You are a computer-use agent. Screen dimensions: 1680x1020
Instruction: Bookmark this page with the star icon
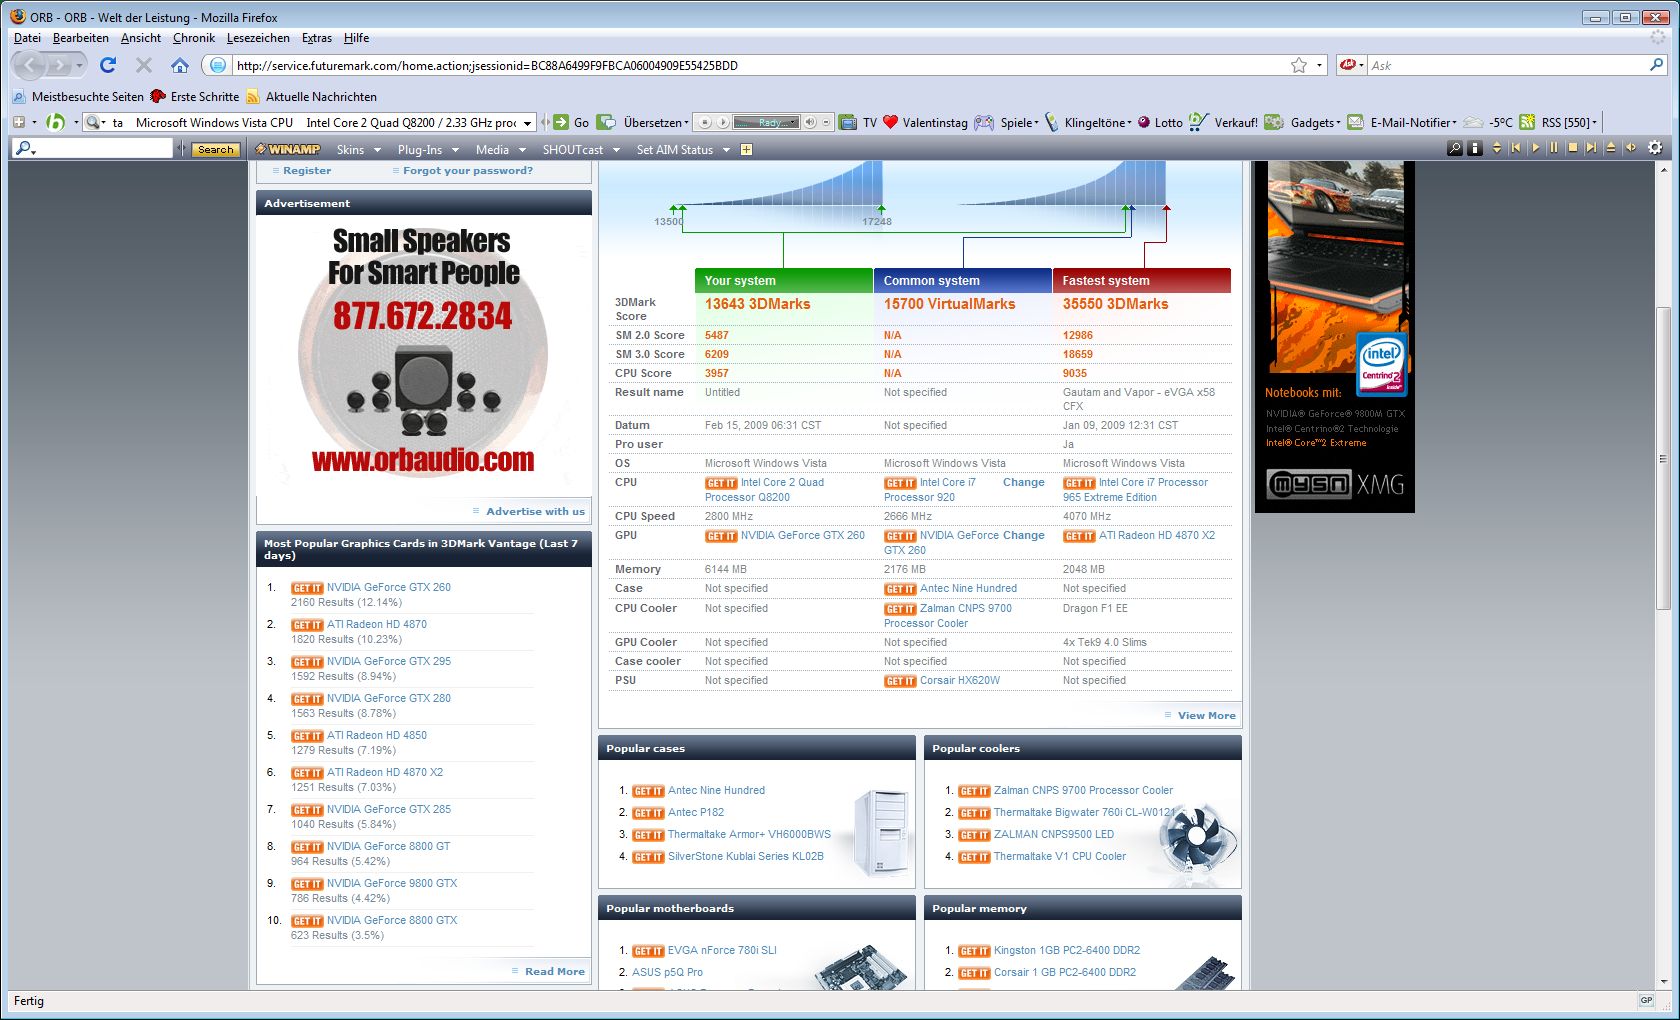point(1299,65)
